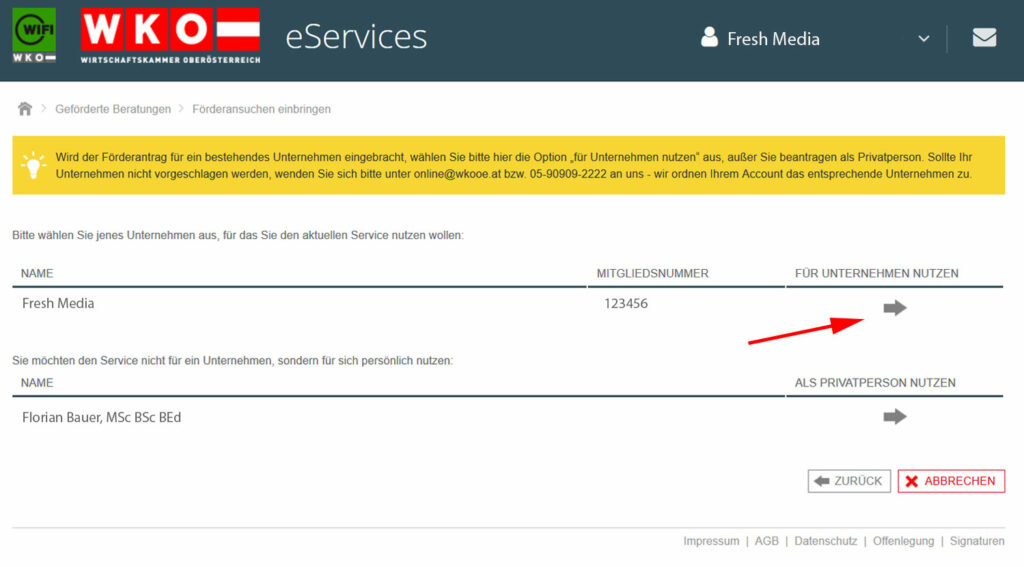Select the FÜR UNTERNEHMEN NUTZEN column header
The height and width of the screenshot is (567, 1024).
click(x=876, y=274)
